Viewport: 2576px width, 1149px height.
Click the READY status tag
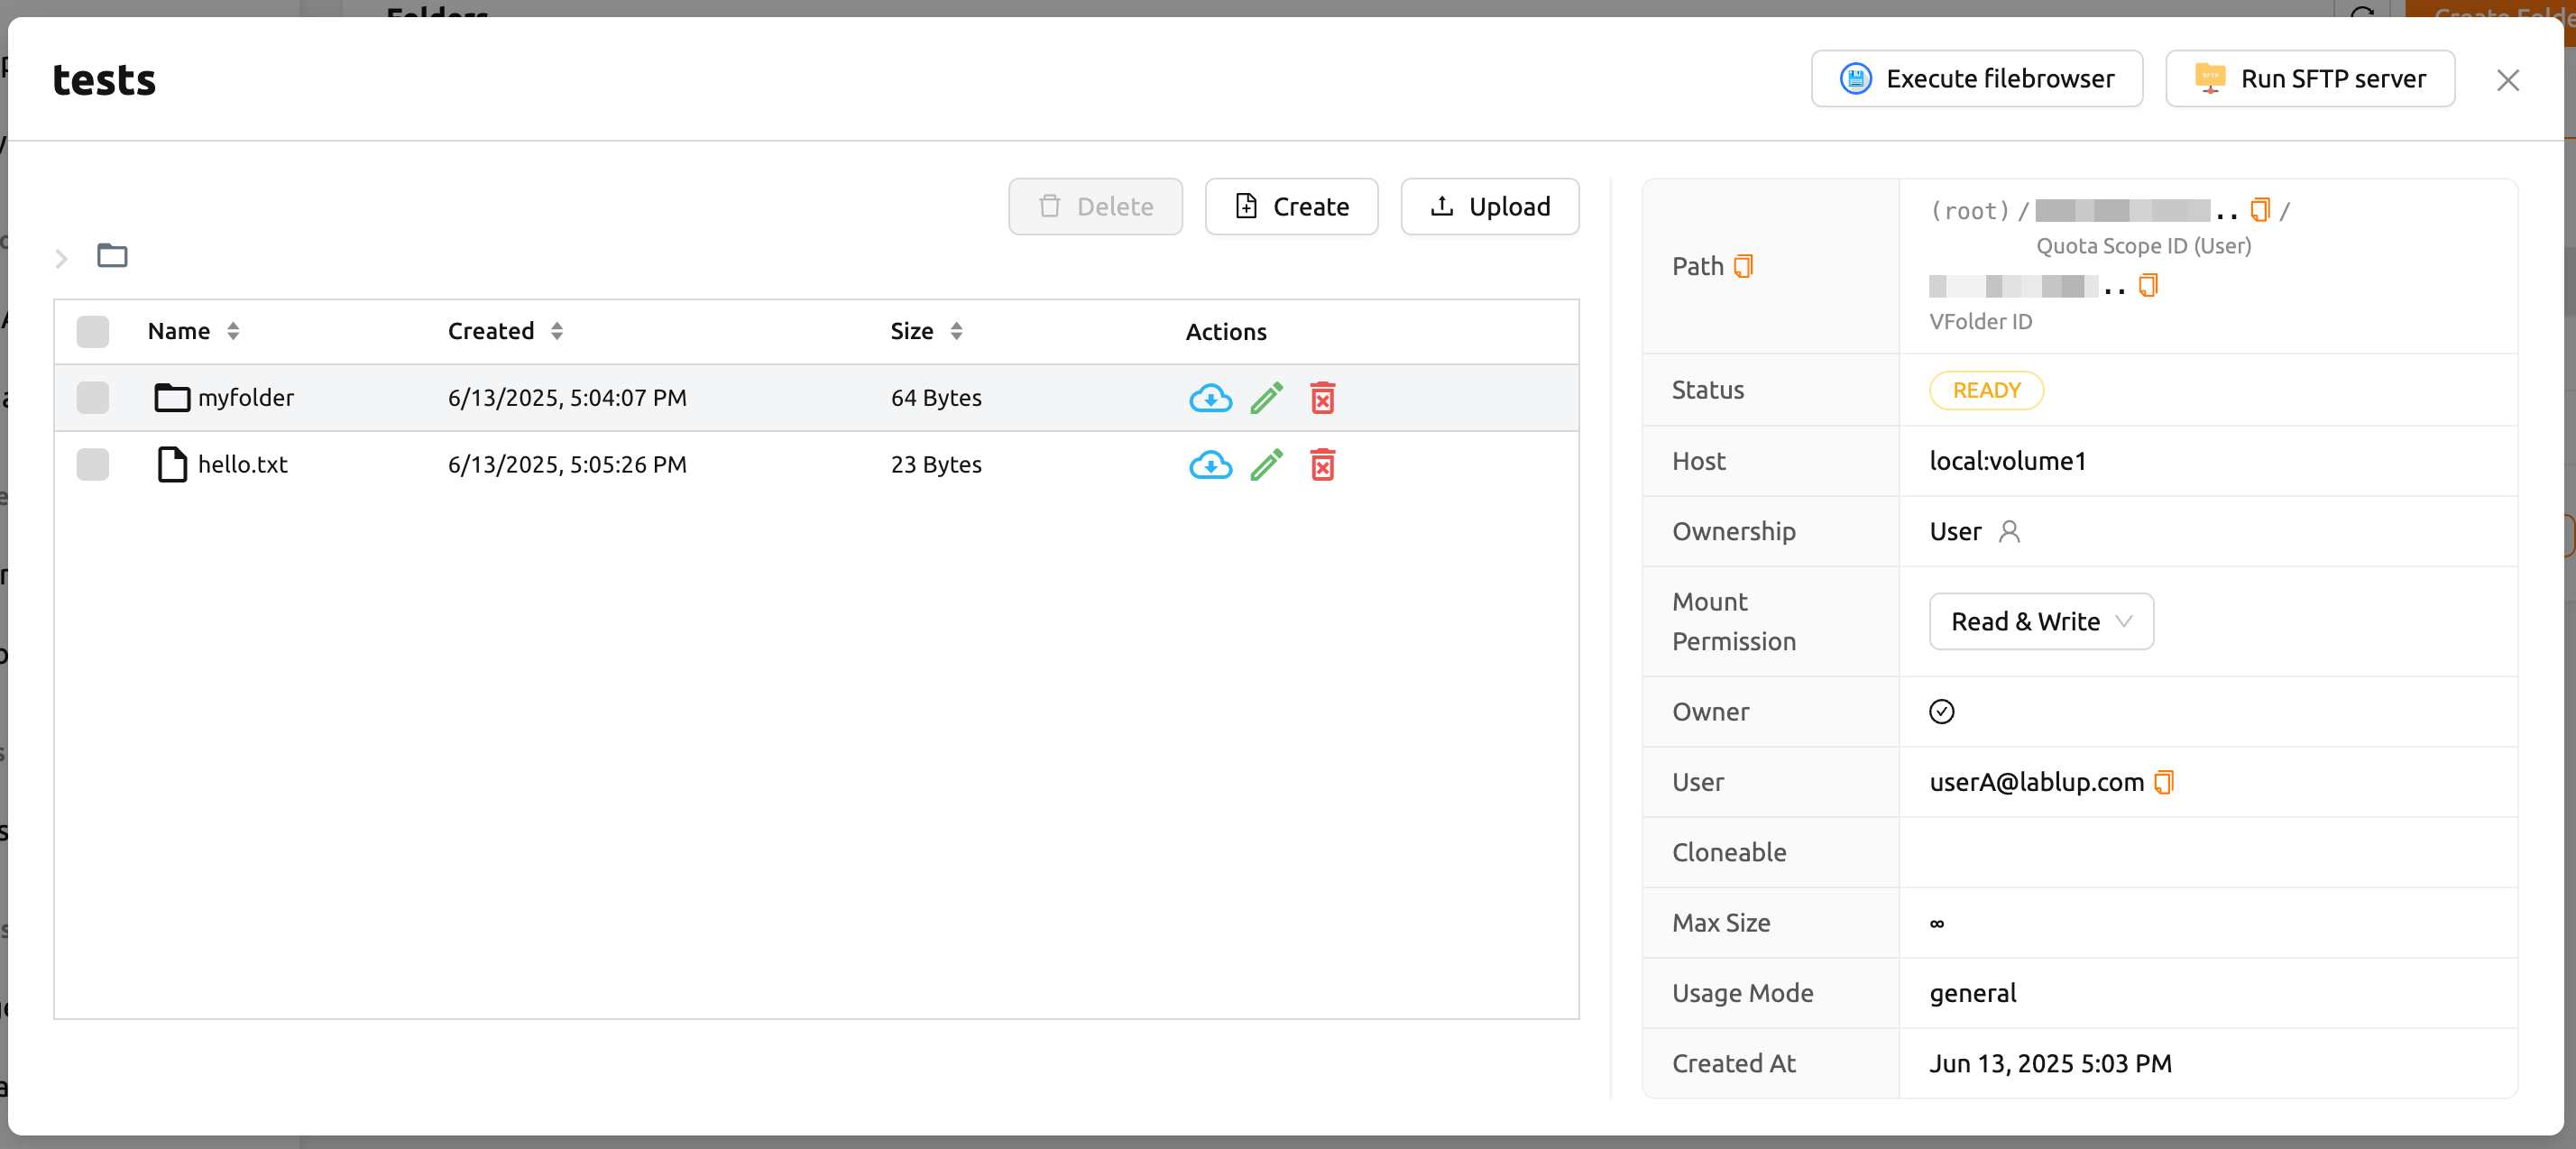[x=1985, y=391]
